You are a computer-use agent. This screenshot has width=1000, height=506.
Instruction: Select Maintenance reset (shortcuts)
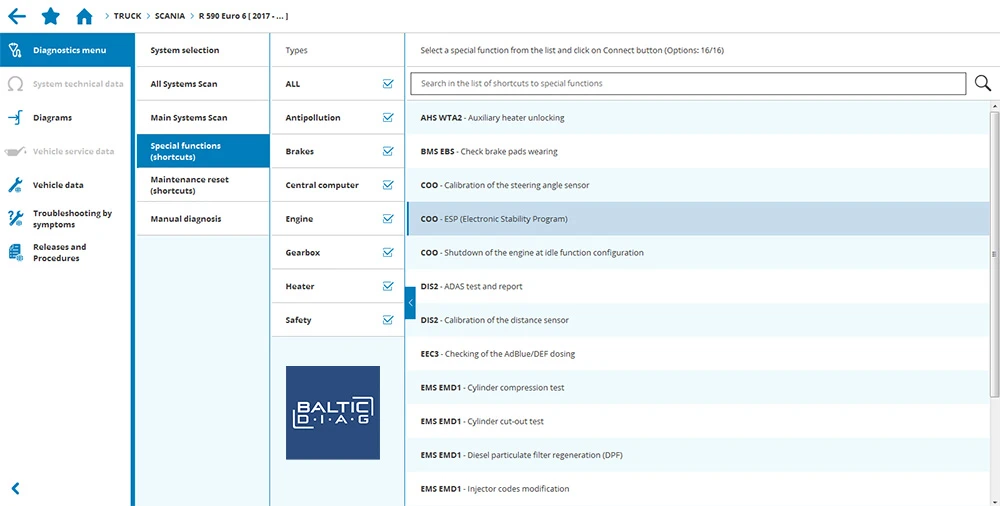pos(203,185)
